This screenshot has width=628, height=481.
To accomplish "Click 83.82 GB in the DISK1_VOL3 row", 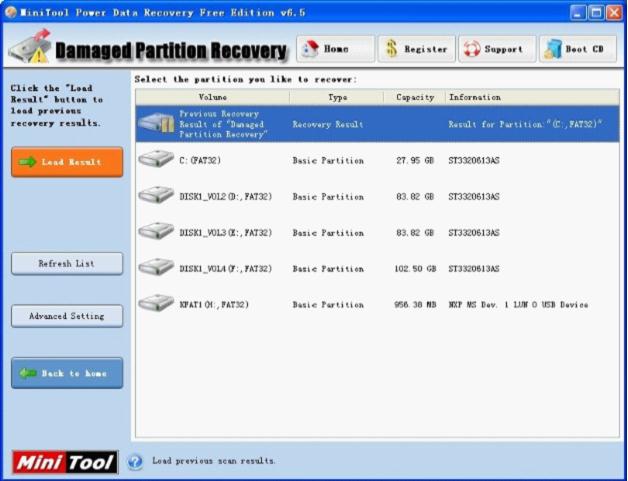I will [415, 233].
